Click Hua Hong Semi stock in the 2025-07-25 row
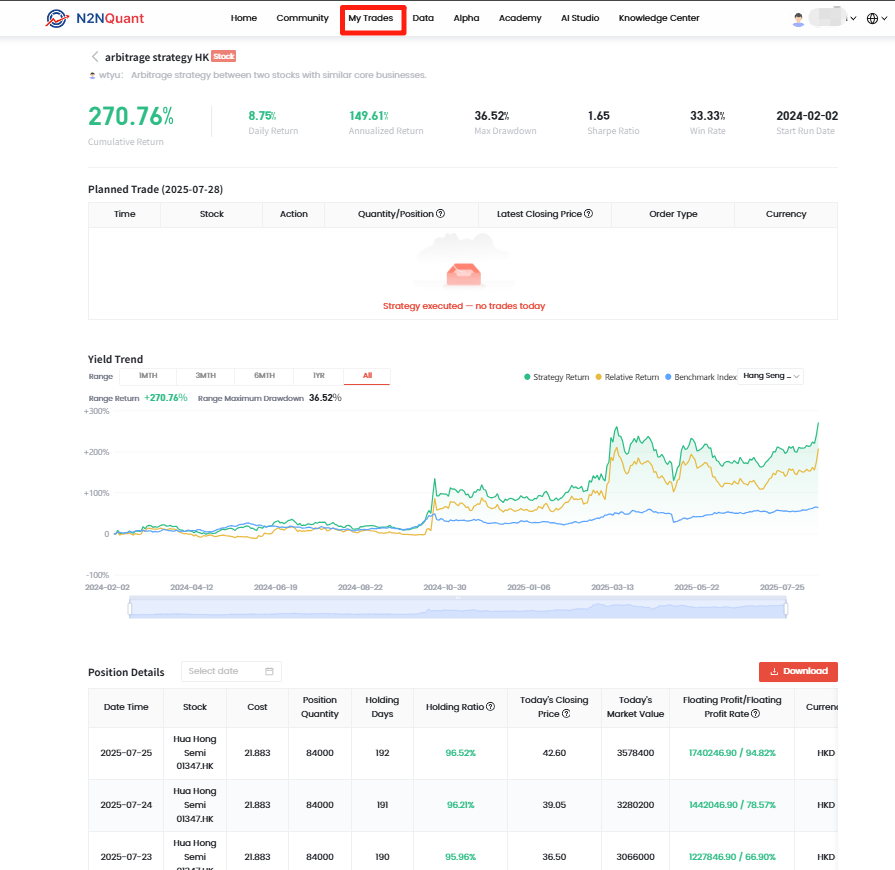The height and width of the screenshot is (870, 895). coord(195,753)
